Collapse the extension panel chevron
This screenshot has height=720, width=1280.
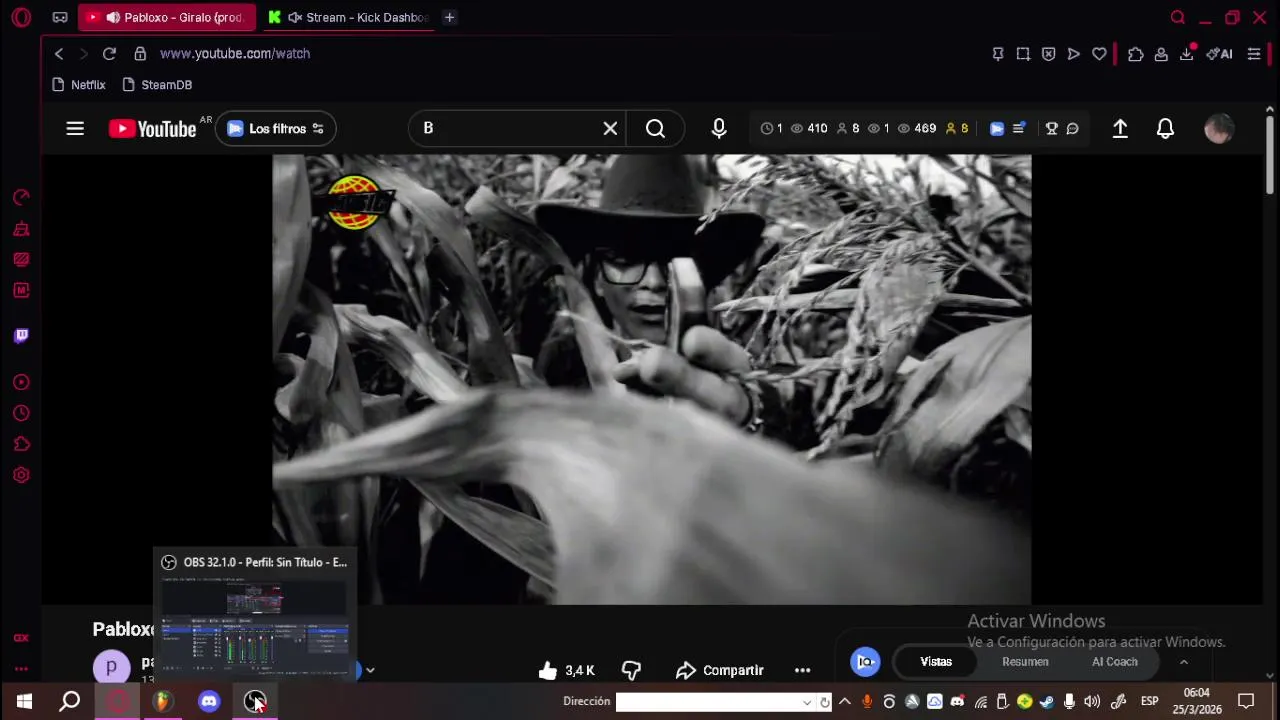click(1183, 662)
